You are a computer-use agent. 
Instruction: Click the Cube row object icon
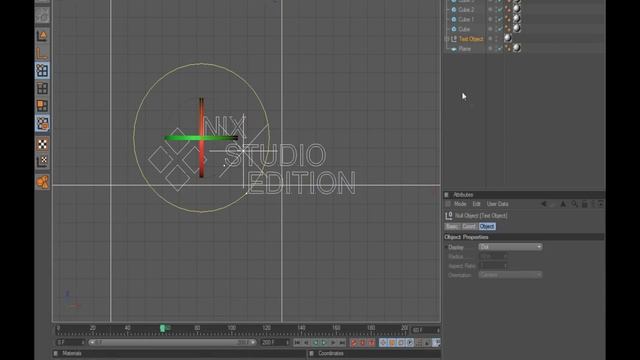[453, 29]
